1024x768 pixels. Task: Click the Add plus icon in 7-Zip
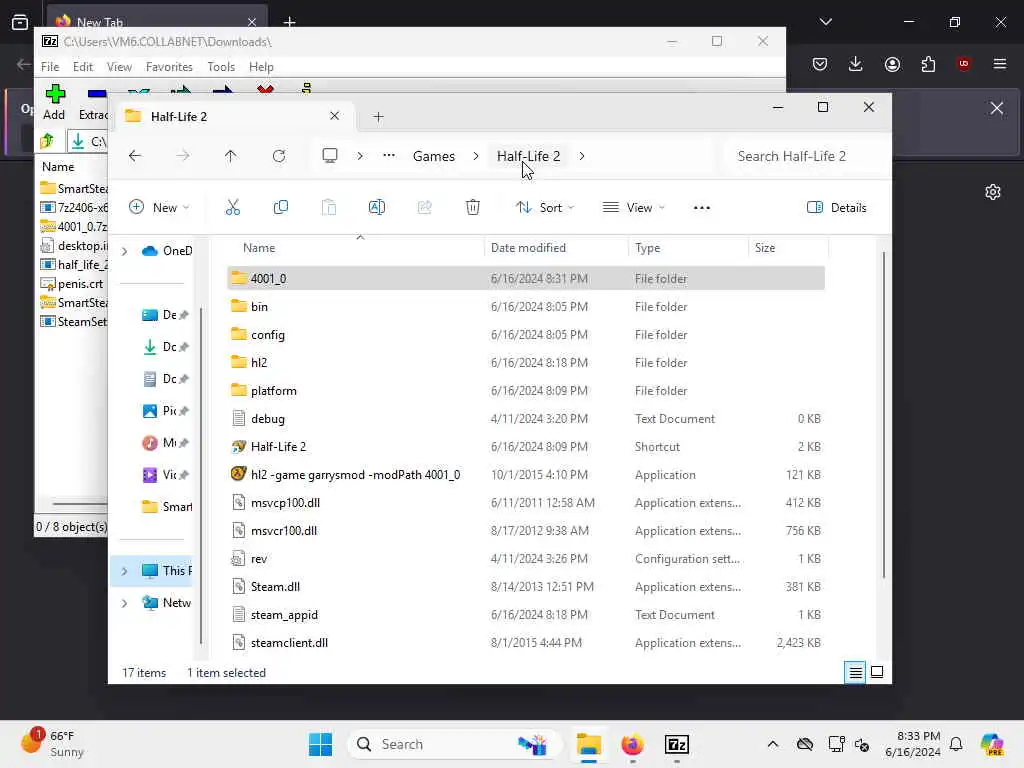[55, 94]
